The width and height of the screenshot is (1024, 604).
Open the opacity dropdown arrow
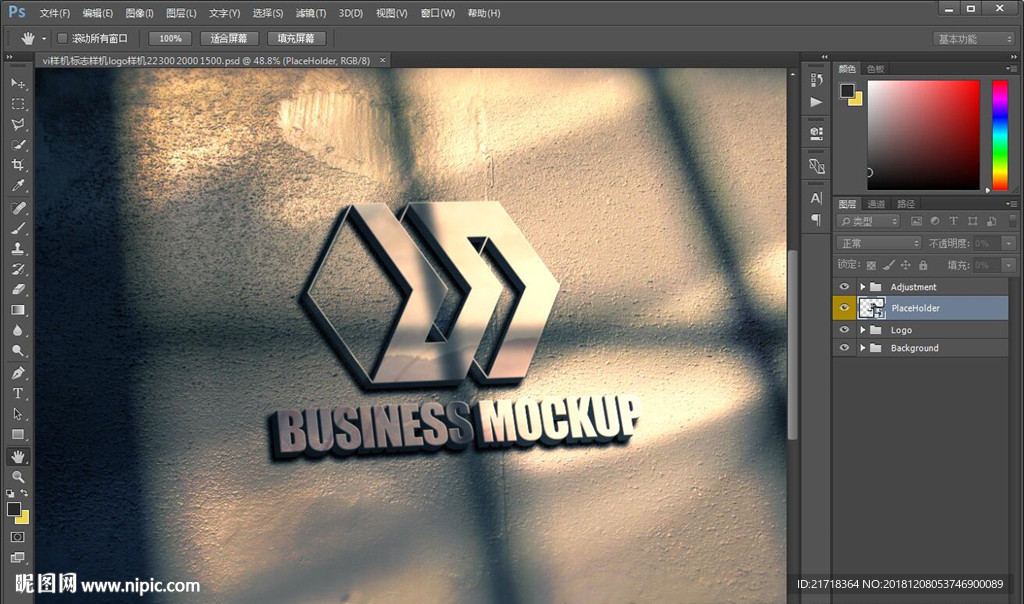click(1009, 244)
